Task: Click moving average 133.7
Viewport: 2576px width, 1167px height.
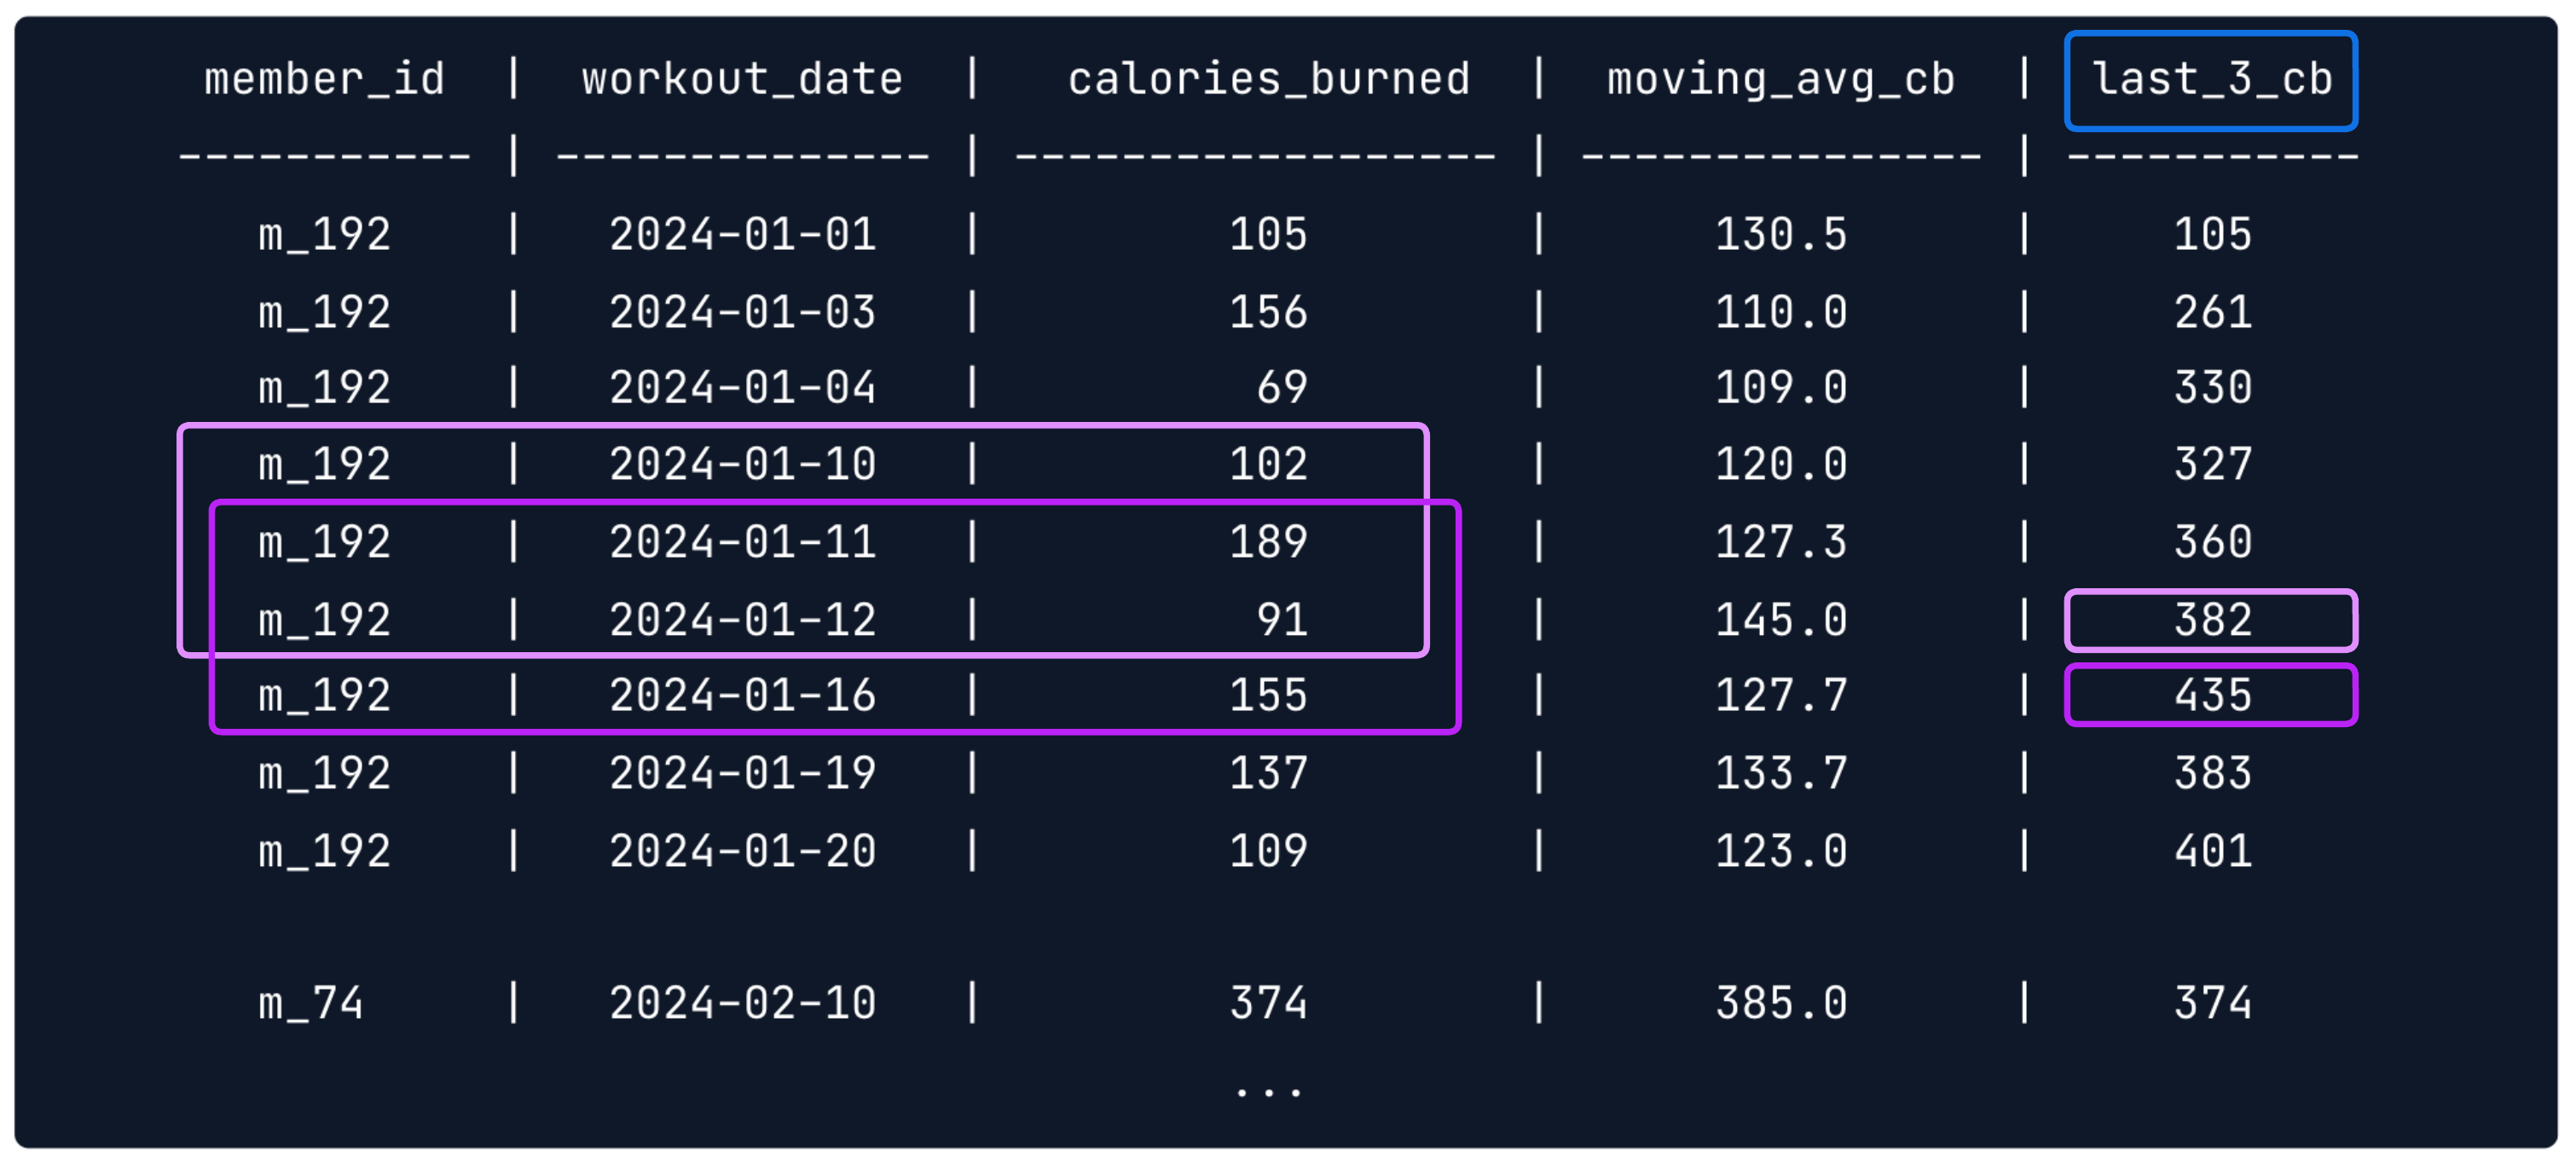Action: pyautogui.click(x=1780, y=773)
